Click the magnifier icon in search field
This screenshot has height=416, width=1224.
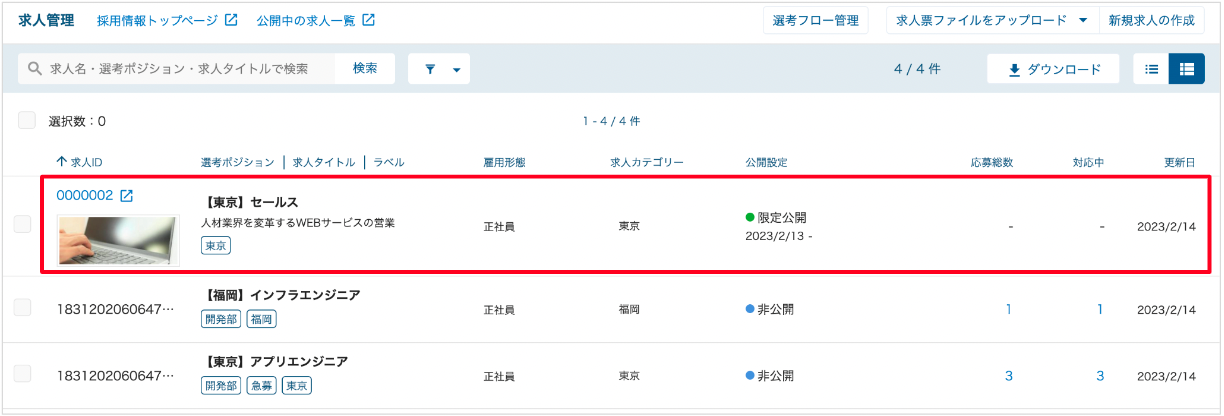[x=35, y=69]
